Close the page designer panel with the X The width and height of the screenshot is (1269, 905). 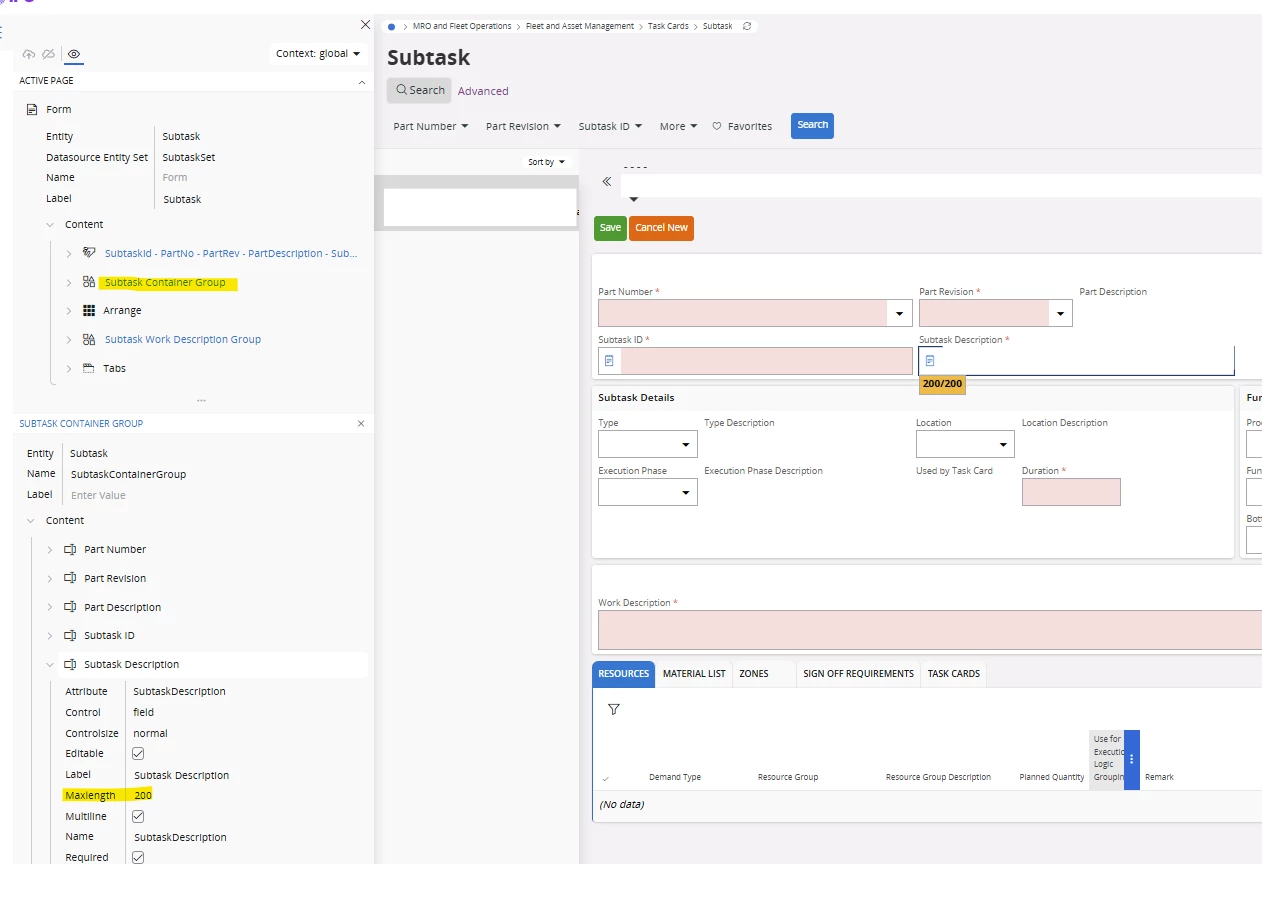coord(365,25)
